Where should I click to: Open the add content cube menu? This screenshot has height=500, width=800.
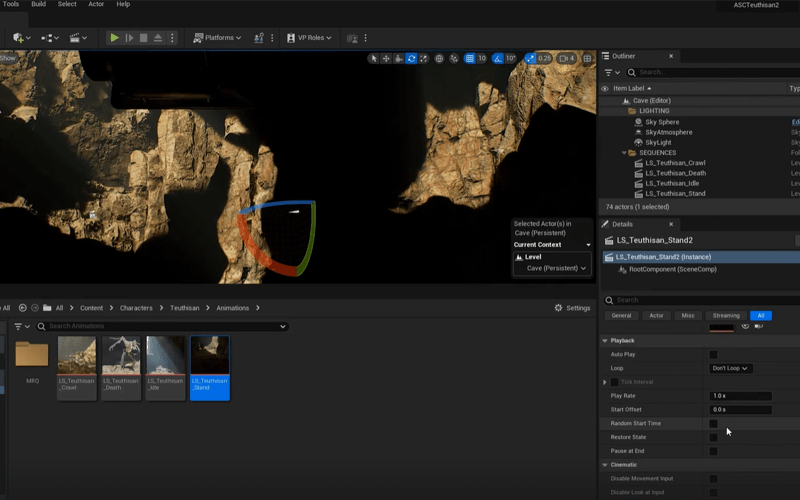tap(21, 38)
